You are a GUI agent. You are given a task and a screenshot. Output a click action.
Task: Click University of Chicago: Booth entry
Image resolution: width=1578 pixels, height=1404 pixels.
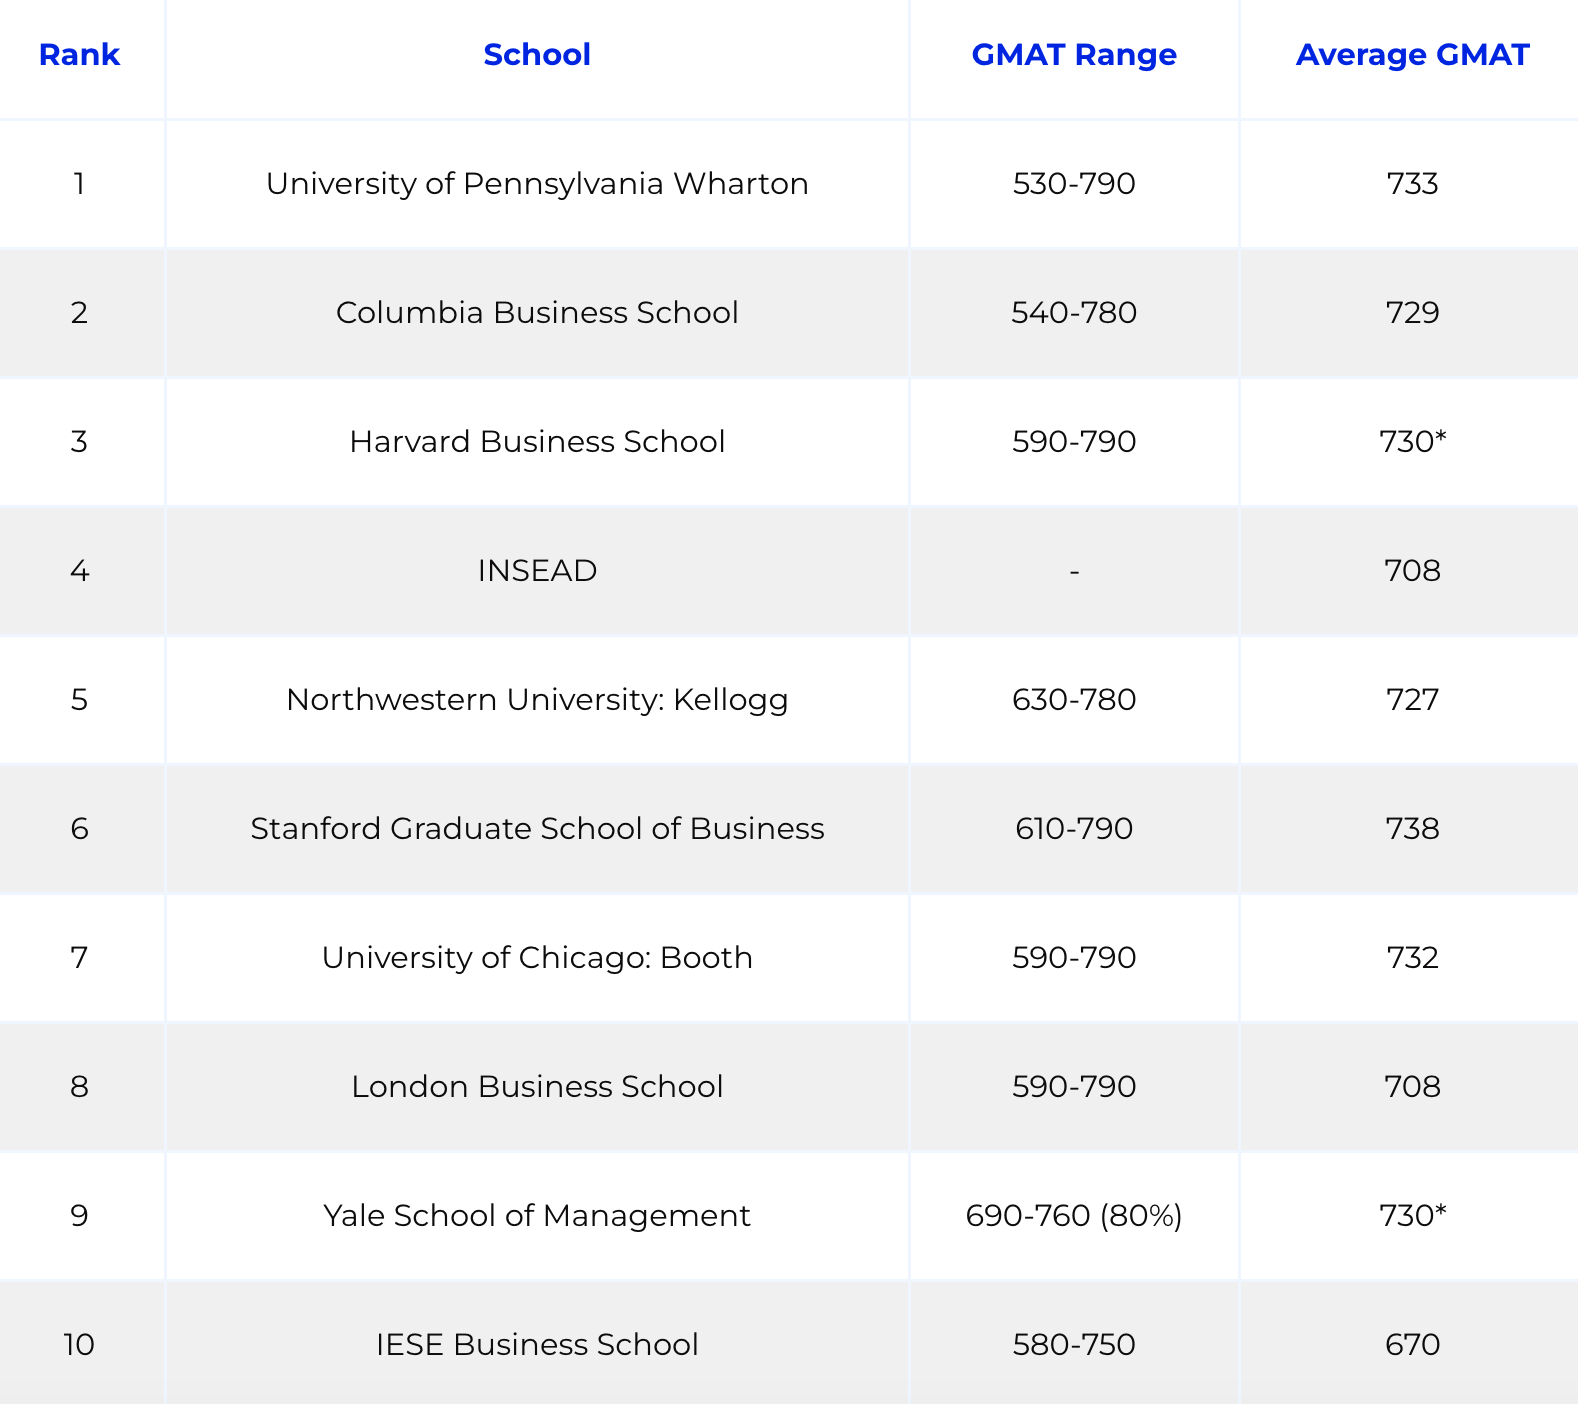(537, 957)
